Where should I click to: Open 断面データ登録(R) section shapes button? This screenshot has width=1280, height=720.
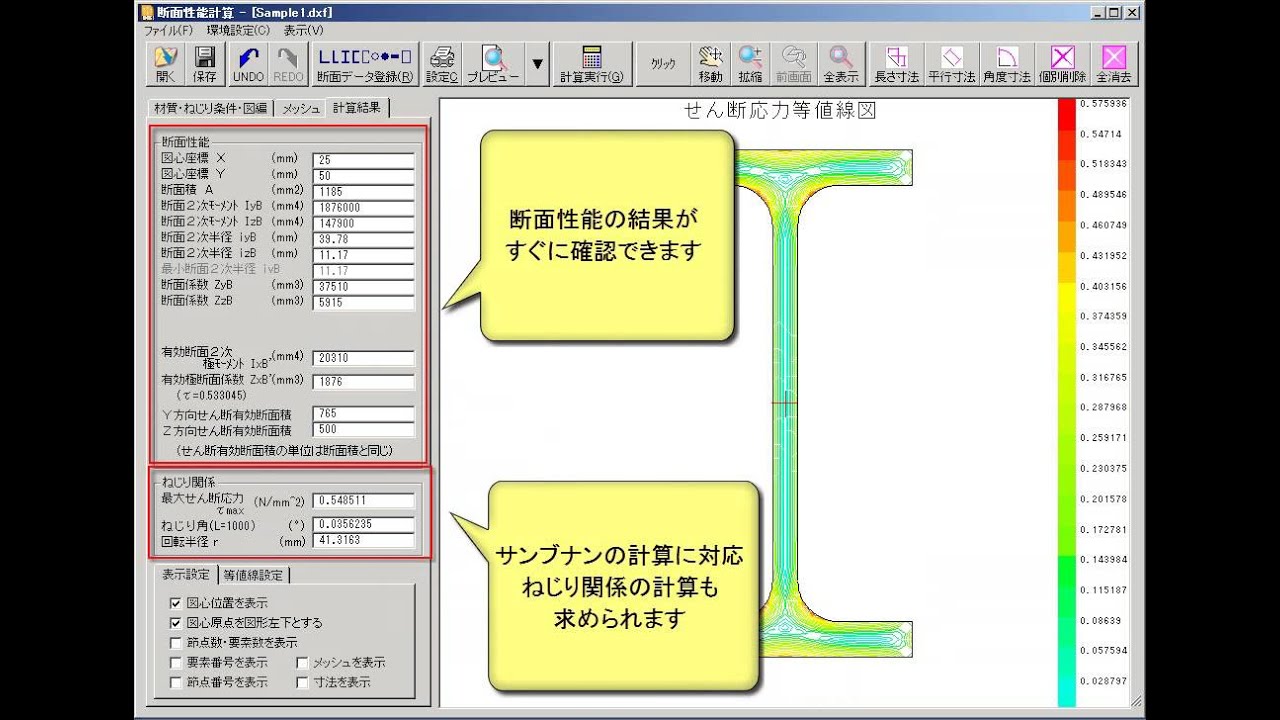(364, 64)
